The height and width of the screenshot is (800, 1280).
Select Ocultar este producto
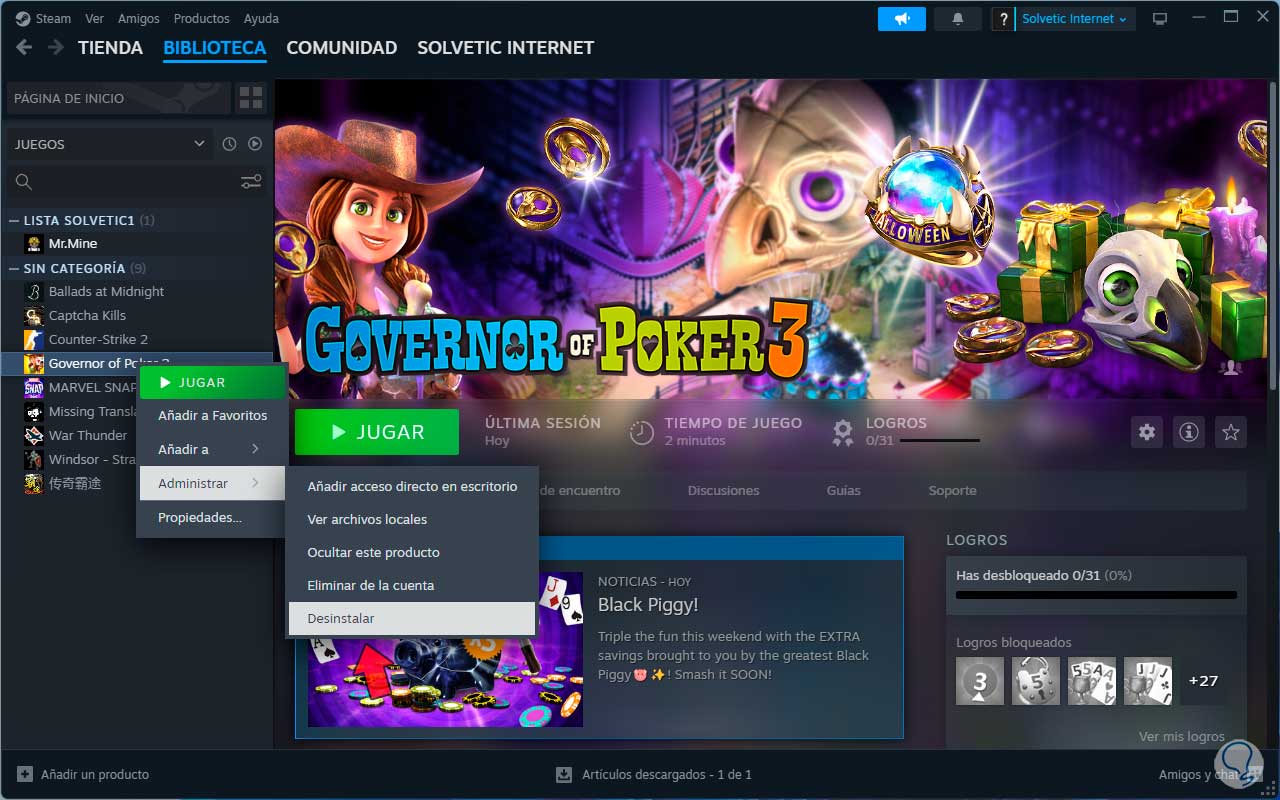(412, 552)
